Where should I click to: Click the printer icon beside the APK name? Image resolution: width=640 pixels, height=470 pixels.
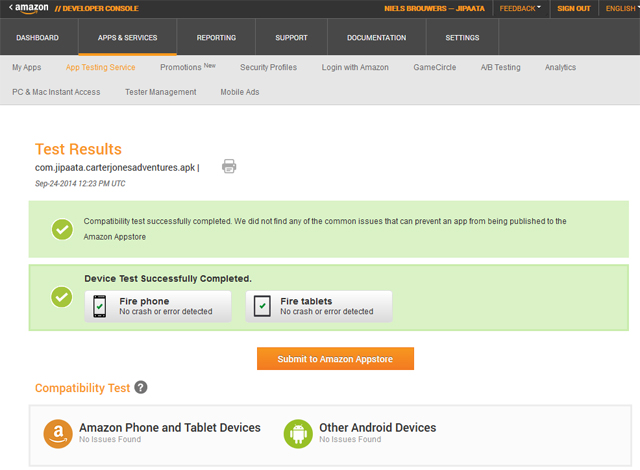click(x=229, y=166)
